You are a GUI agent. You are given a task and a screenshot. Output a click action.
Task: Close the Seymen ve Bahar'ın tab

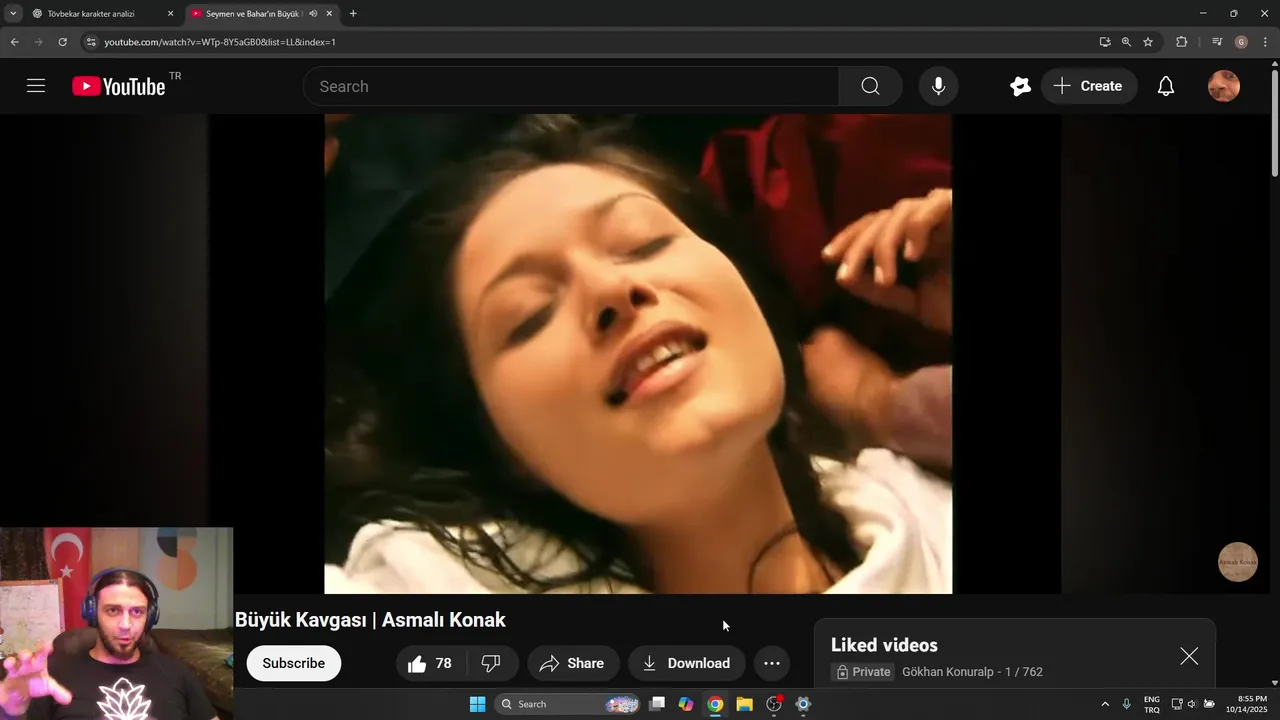click(329, 14)
